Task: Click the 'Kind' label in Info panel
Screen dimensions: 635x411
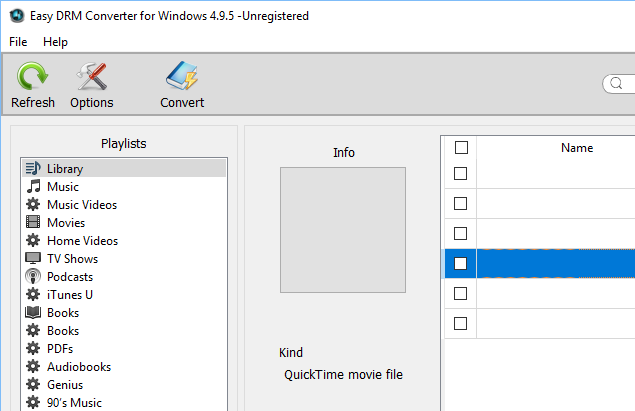Action: (291, 352)
